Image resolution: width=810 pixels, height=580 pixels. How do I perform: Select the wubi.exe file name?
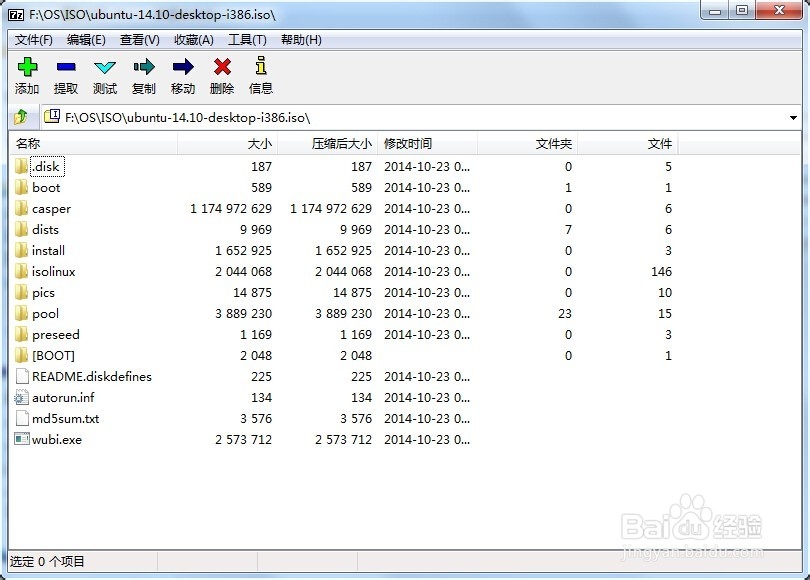click(57, 440)
